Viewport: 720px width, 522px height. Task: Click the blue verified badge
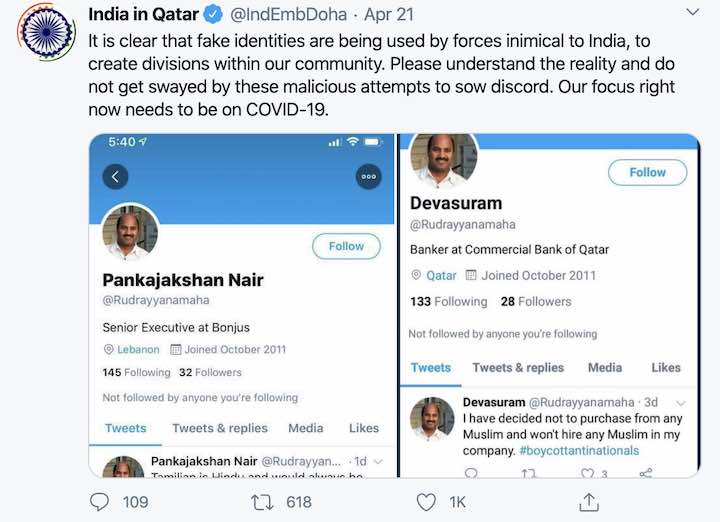coord(213,14)
